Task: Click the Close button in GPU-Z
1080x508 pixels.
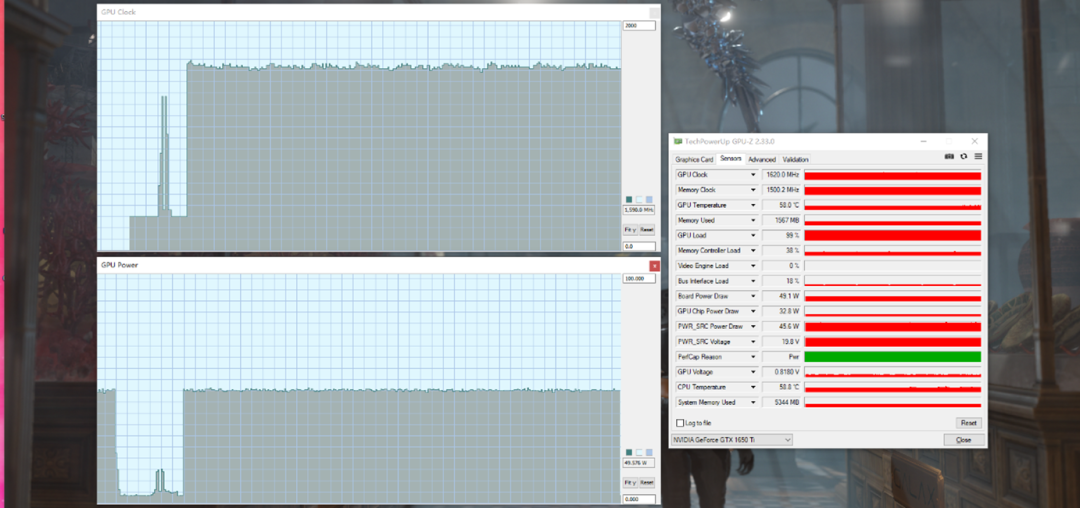Action: [964, 439]
